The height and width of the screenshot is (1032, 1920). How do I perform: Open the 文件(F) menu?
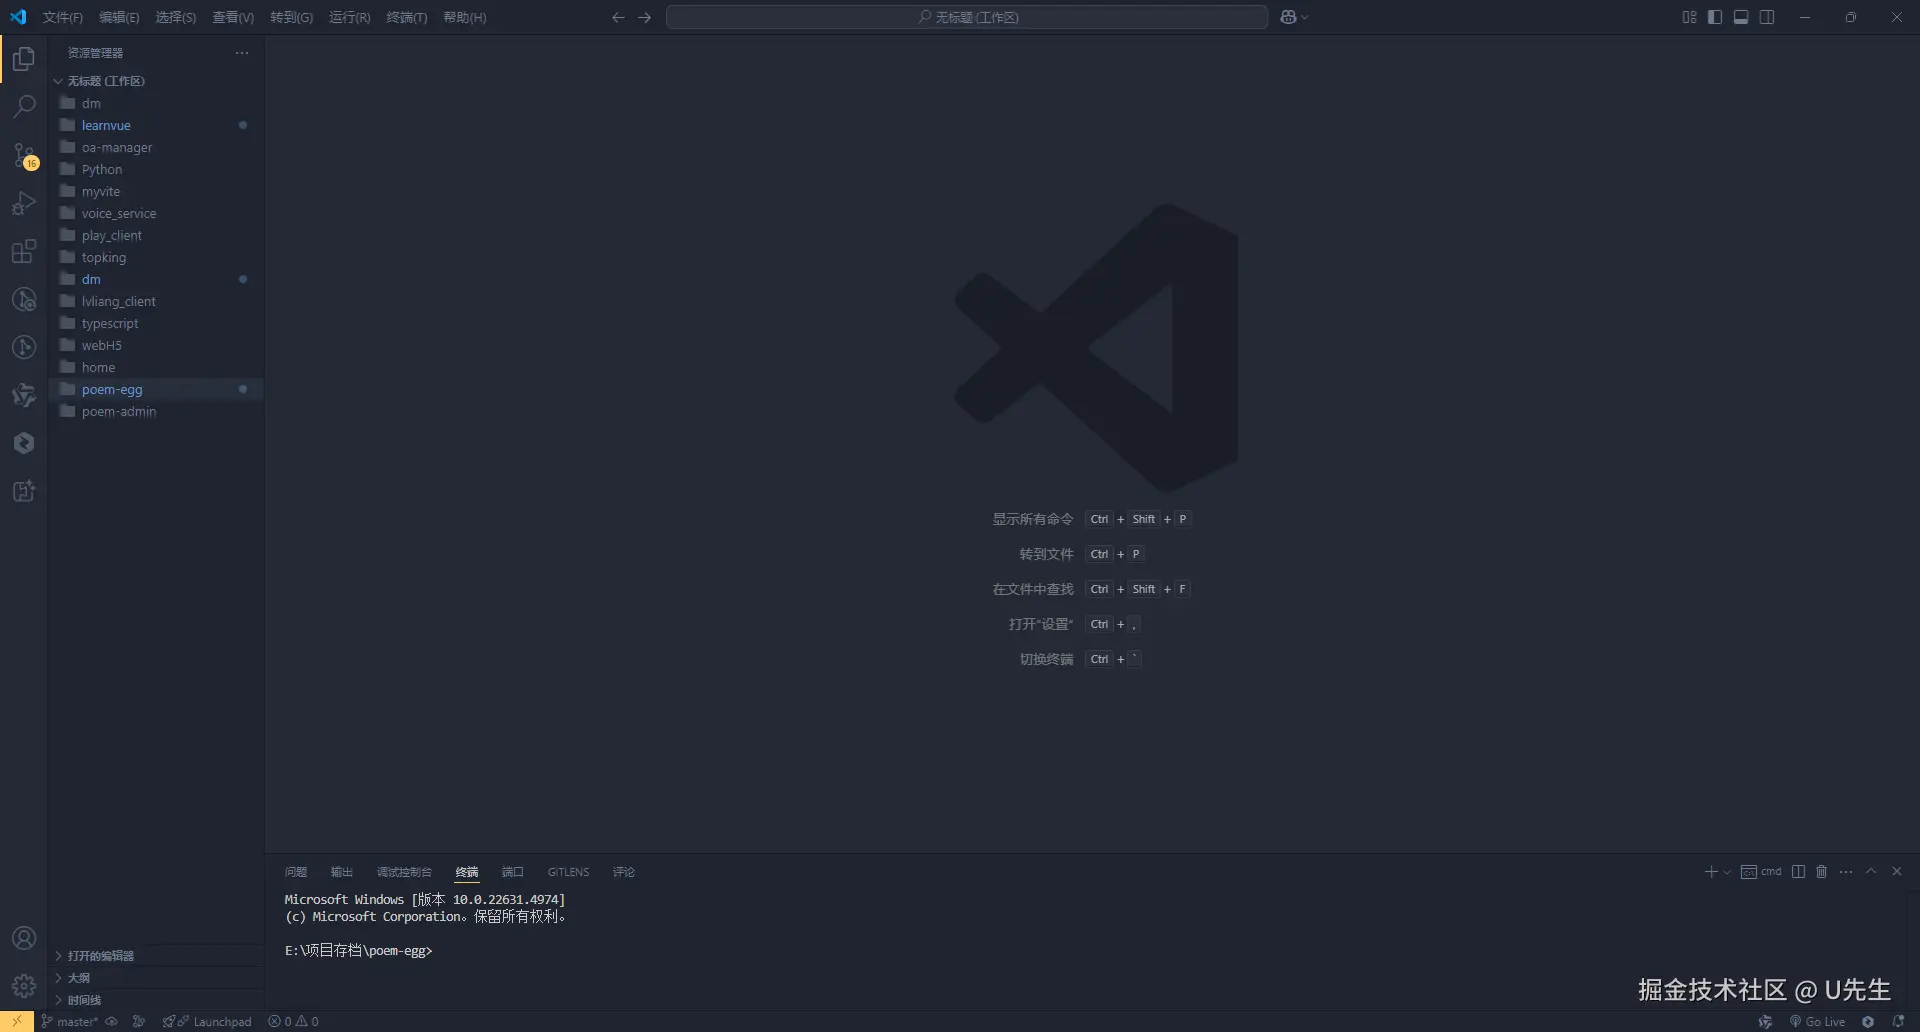63,17
